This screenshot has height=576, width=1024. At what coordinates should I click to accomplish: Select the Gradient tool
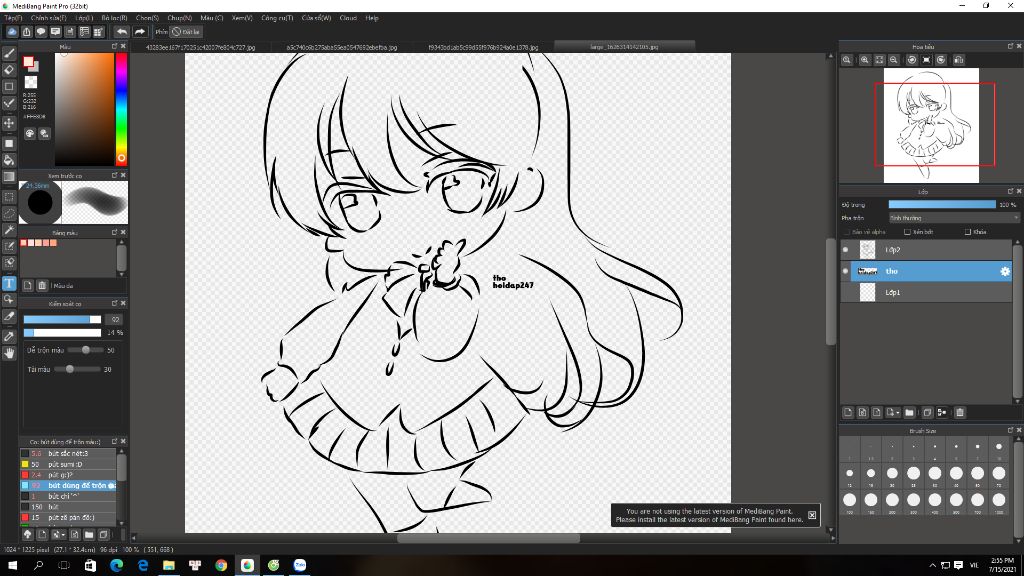pos(9,176)
